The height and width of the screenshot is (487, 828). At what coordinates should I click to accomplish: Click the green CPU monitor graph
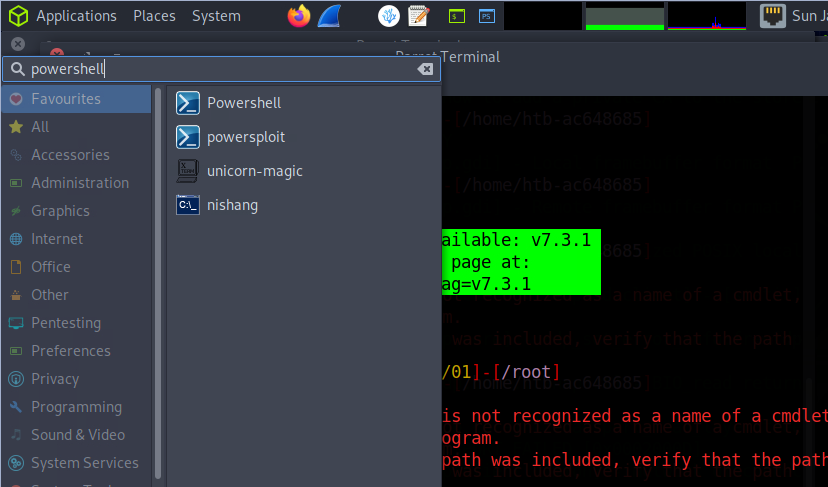(x=625, y=16)
